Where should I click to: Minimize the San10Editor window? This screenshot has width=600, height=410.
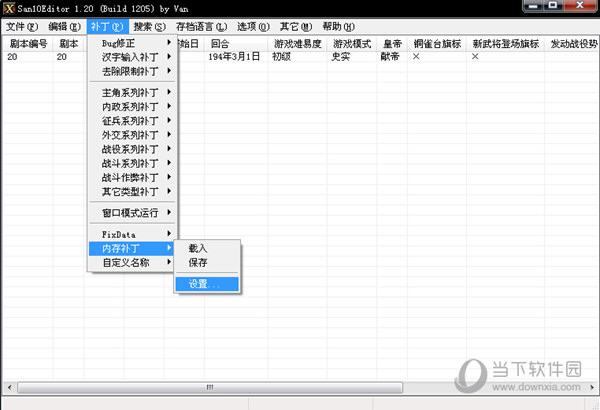pyautogui.click(x=533, y=6)
